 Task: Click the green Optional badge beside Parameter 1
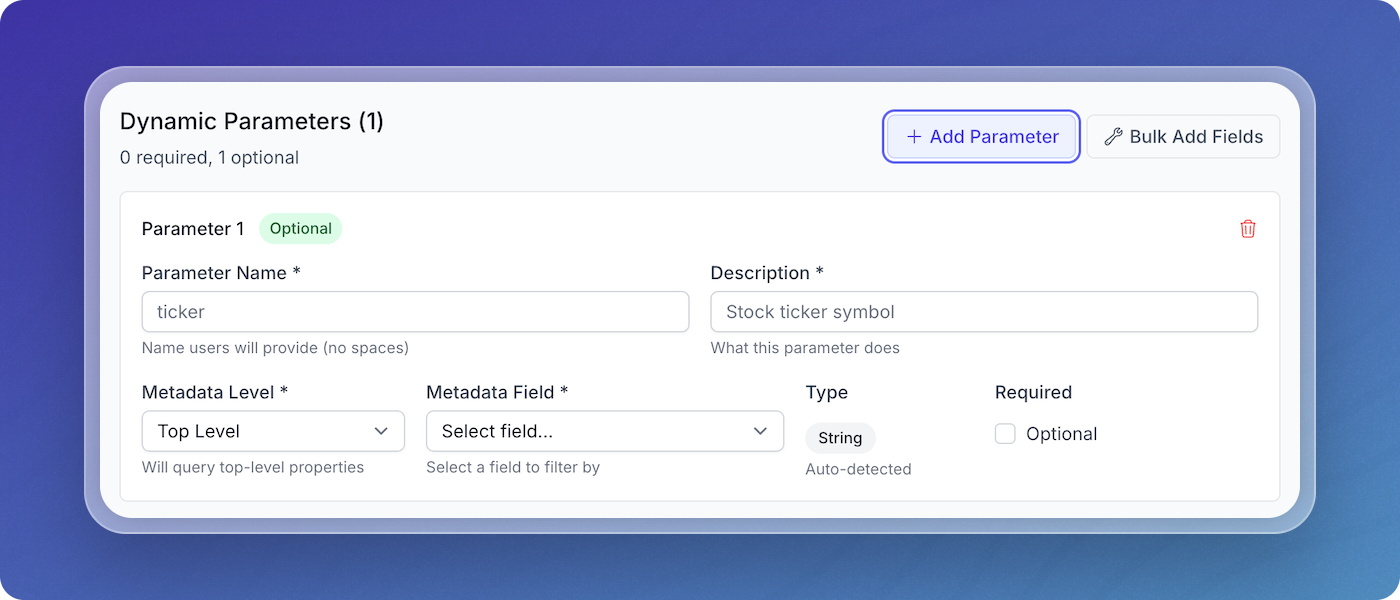(x=300, y=229)
